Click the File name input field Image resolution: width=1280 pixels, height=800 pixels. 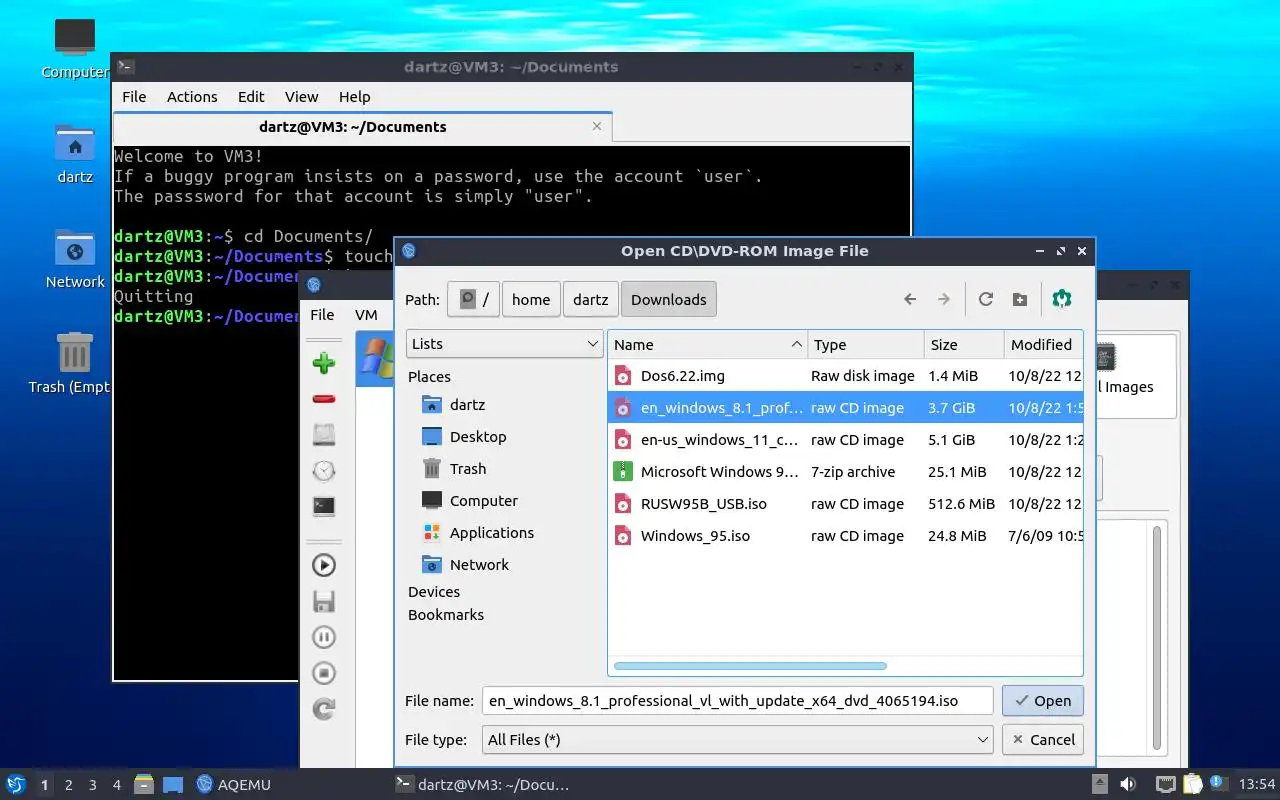click(737, 701)
